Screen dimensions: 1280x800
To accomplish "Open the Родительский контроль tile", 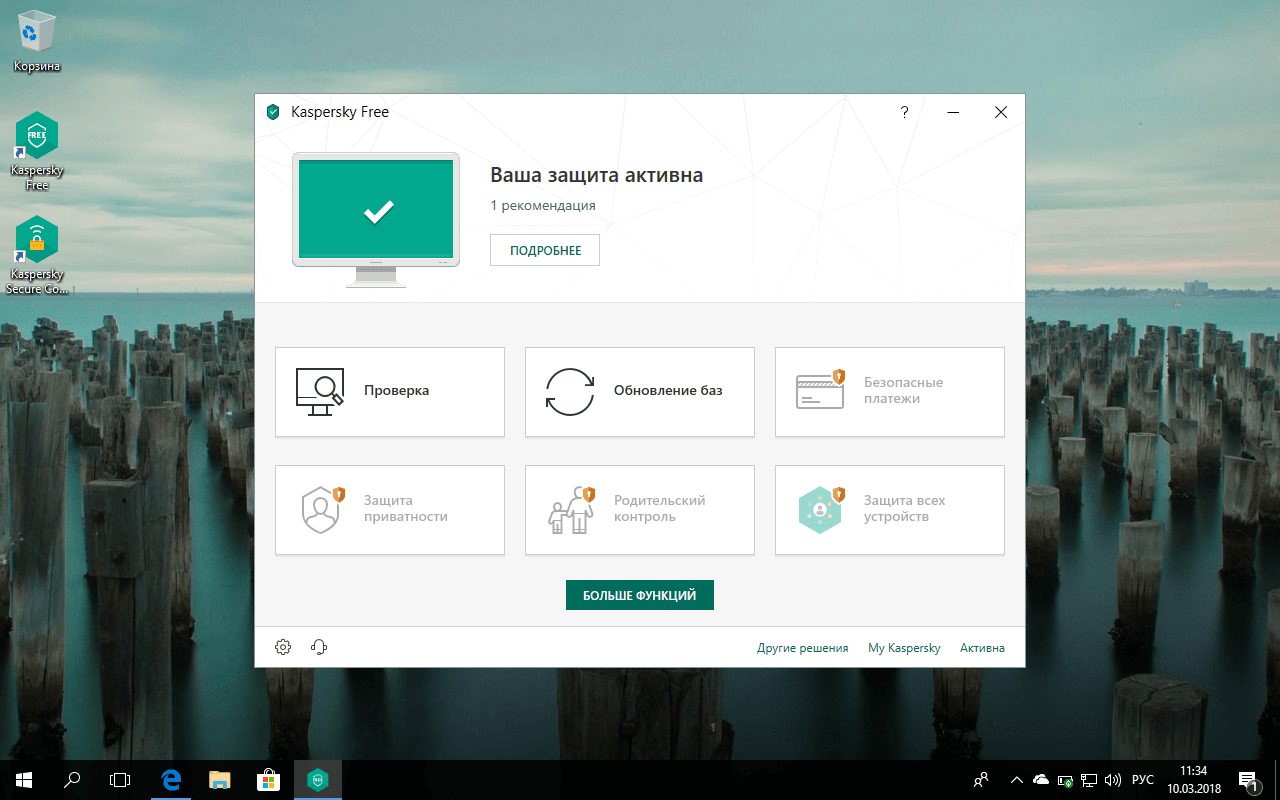I will pos(640,509).
